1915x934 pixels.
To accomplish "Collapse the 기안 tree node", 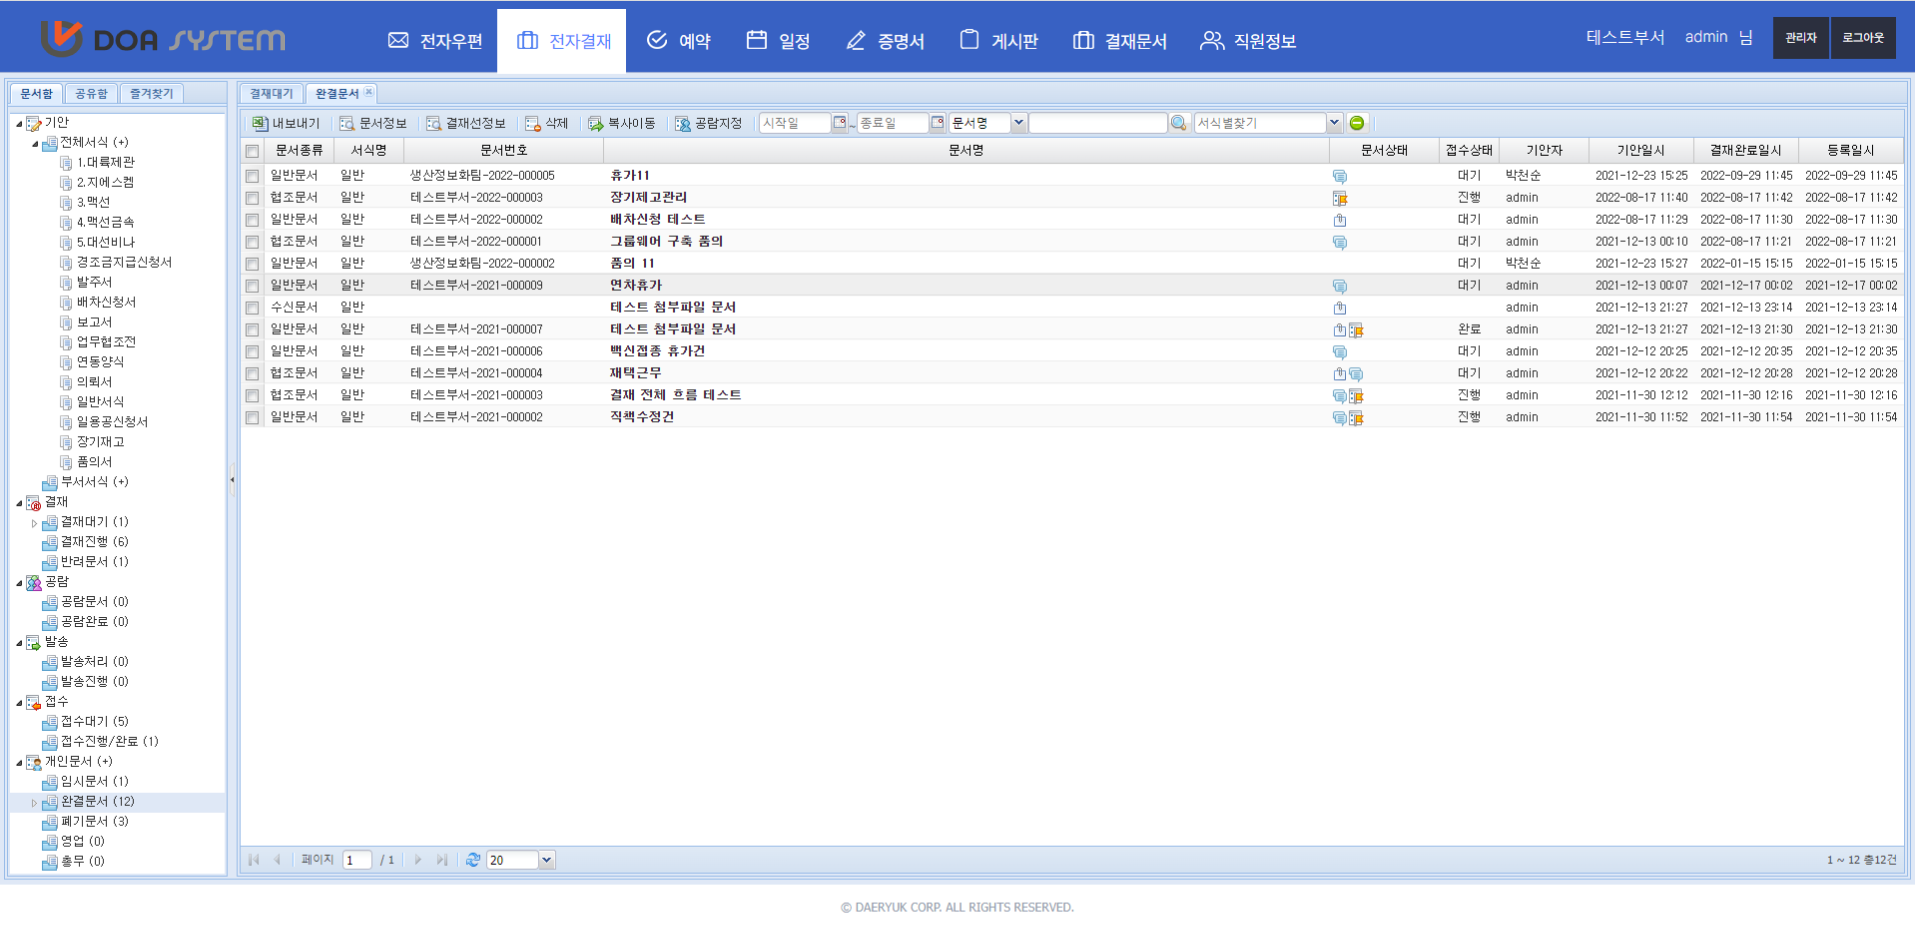I will tap(19, 123).
